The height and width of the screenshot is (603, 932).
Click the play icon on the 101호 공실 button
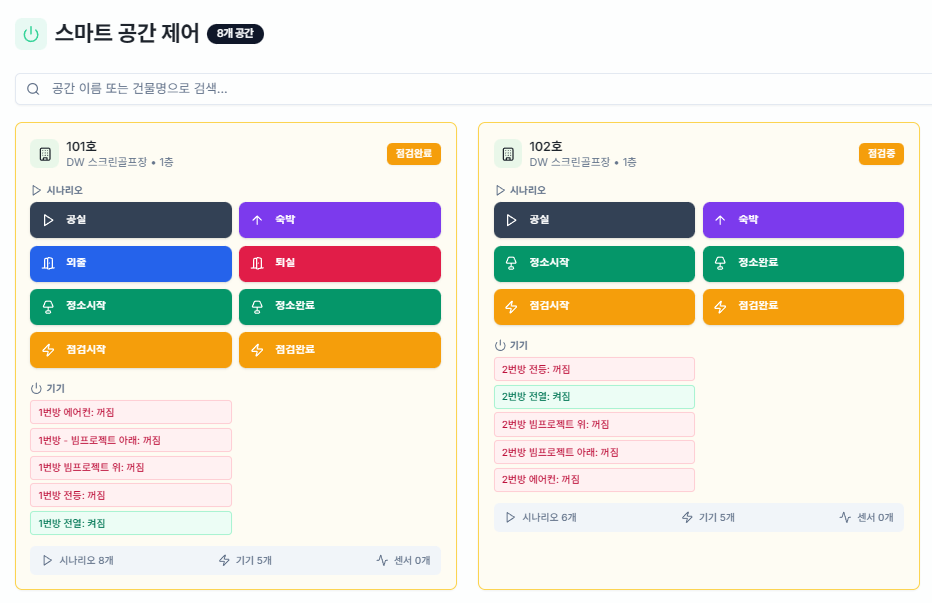(x=47, y=220)
